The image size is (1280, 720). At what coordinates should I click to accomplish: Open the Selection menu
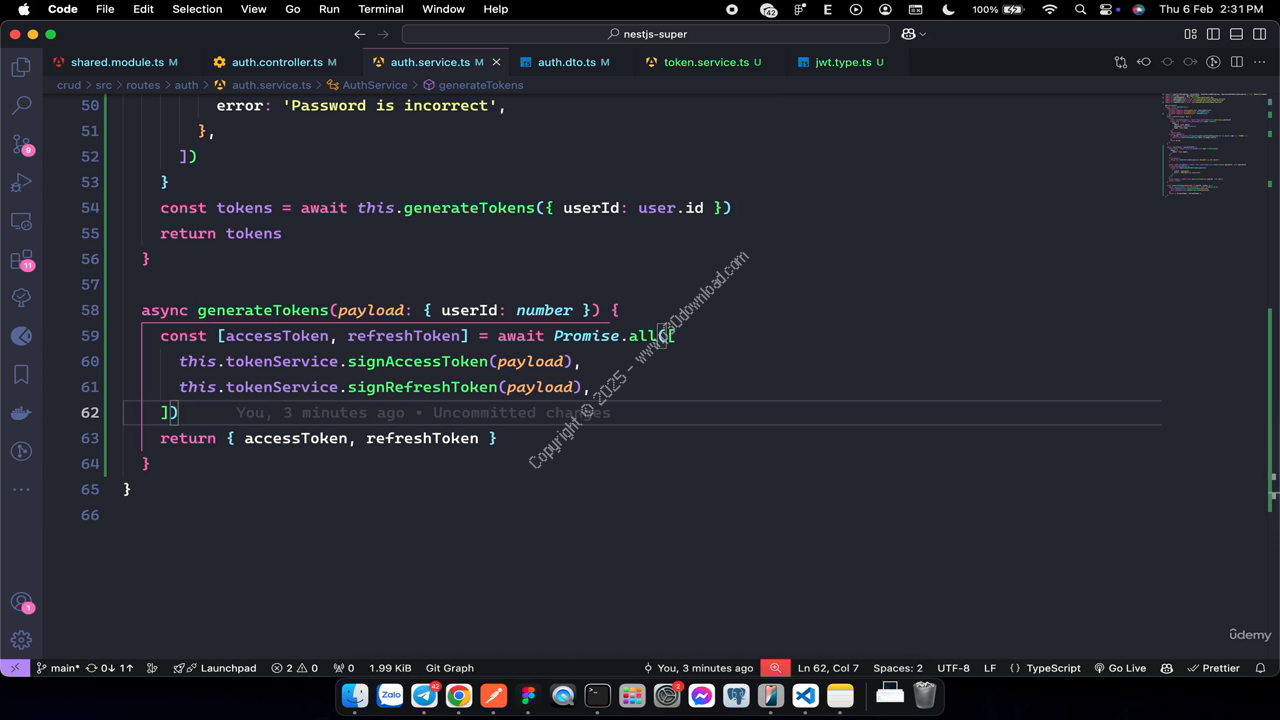point(197,9)
